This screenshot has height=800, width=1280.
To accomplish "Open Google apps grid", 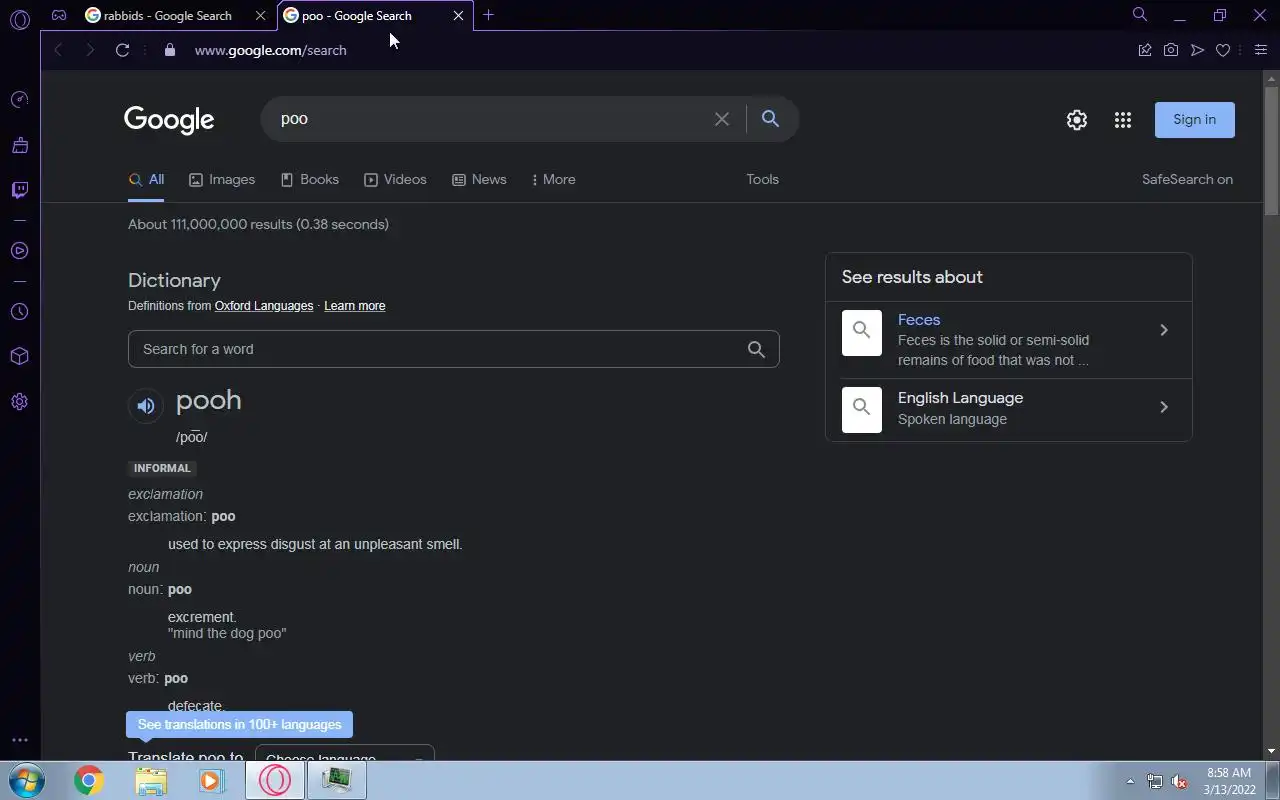I will pos(1123,120).
